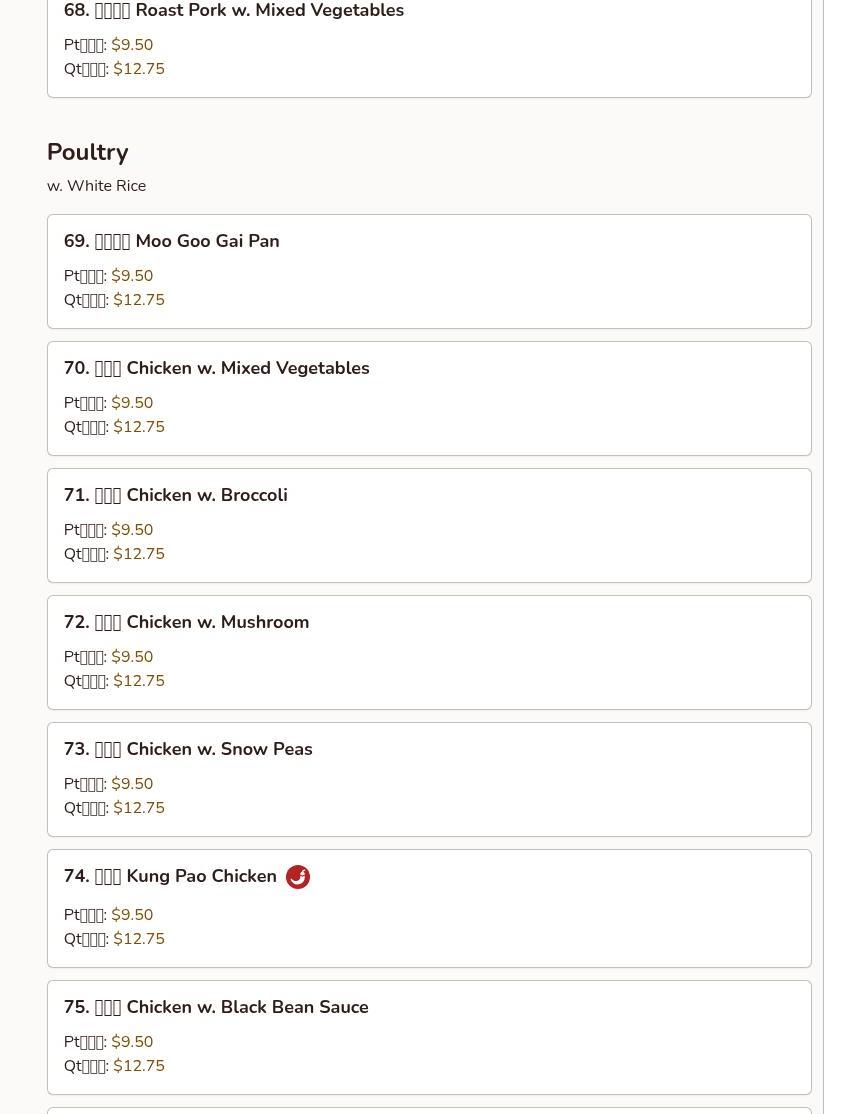Viewport: 844px width, 1114px height.
Task: Pick the pint price for Moo Goo Gai Pan
Action: click(132, 276)
